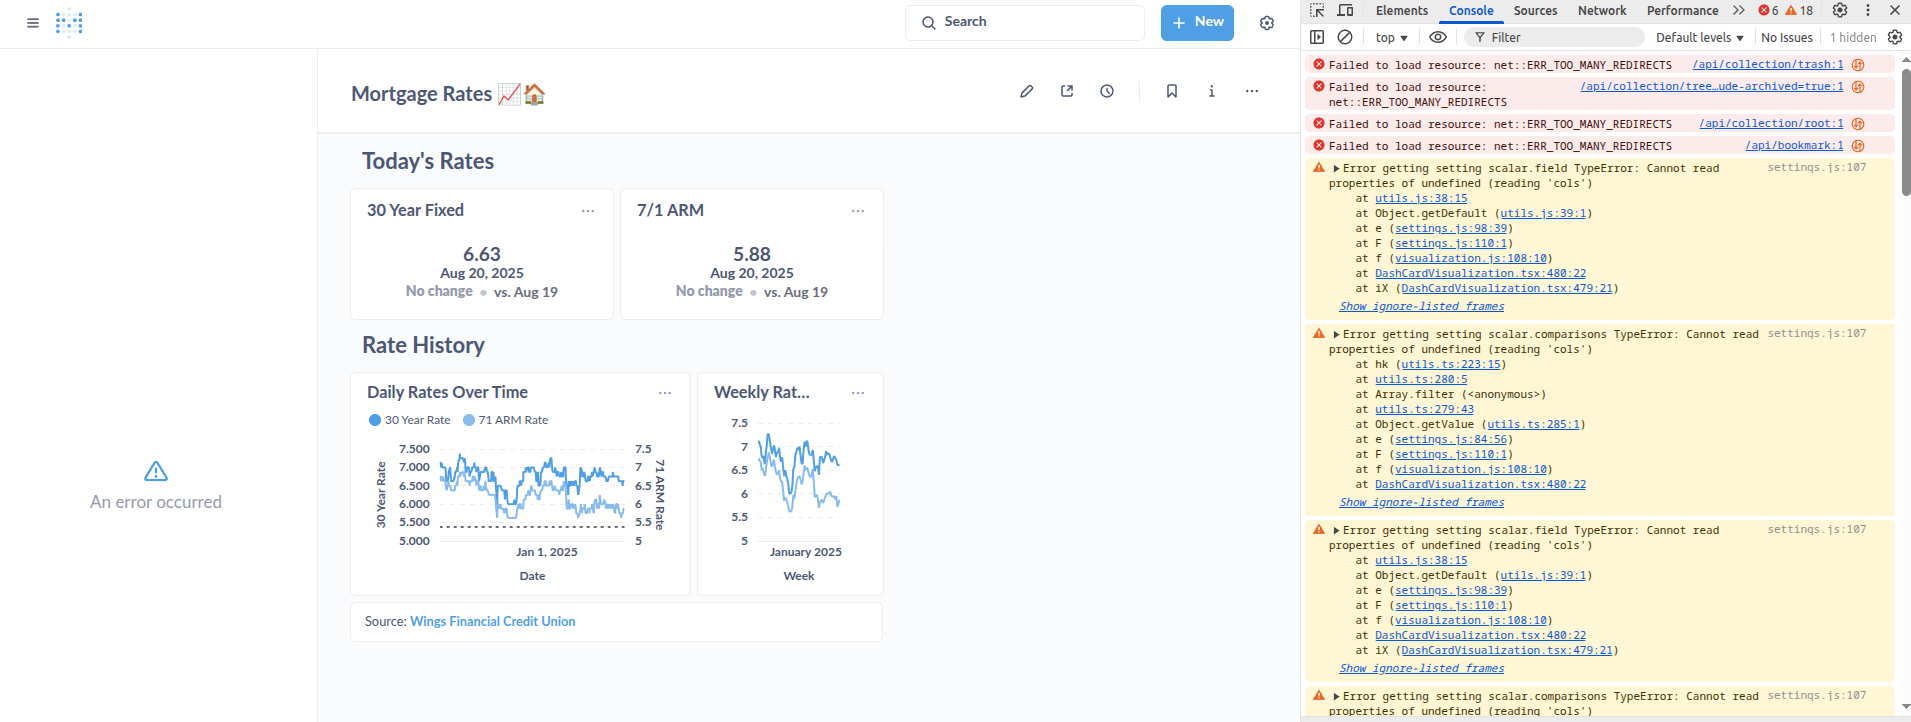Toggle the live expression eye icon
Screen dimensions: 1911x722
click(x=1438, y=38)
